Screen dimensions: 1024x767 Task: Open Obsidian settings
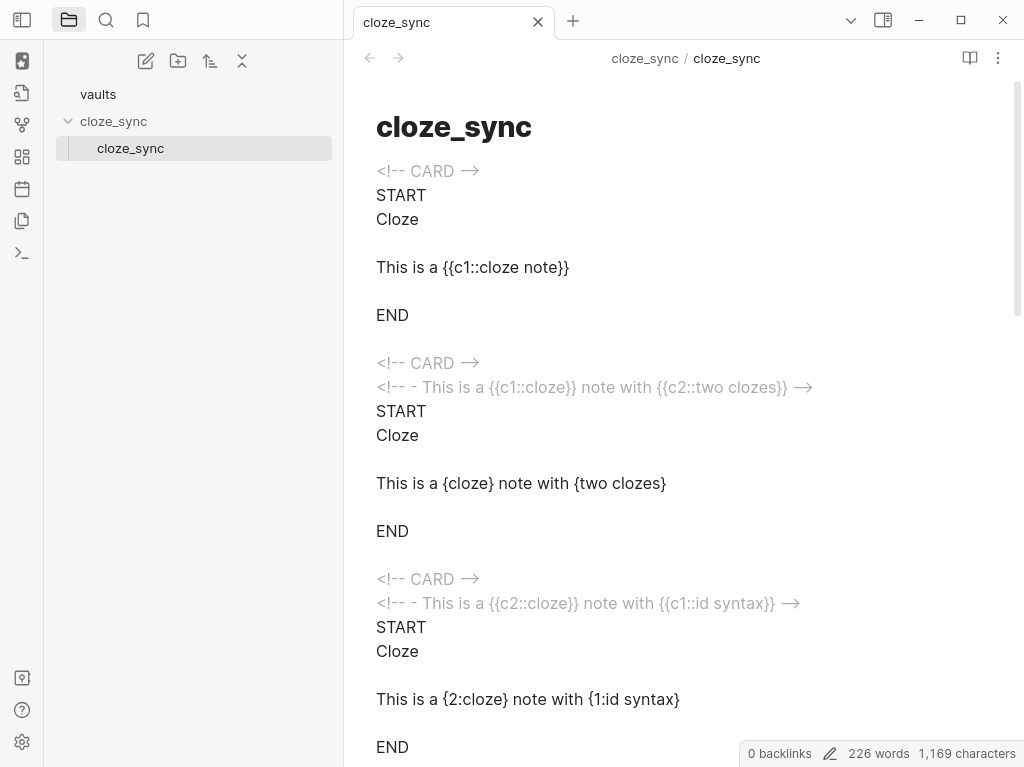[x=22, y=742]
